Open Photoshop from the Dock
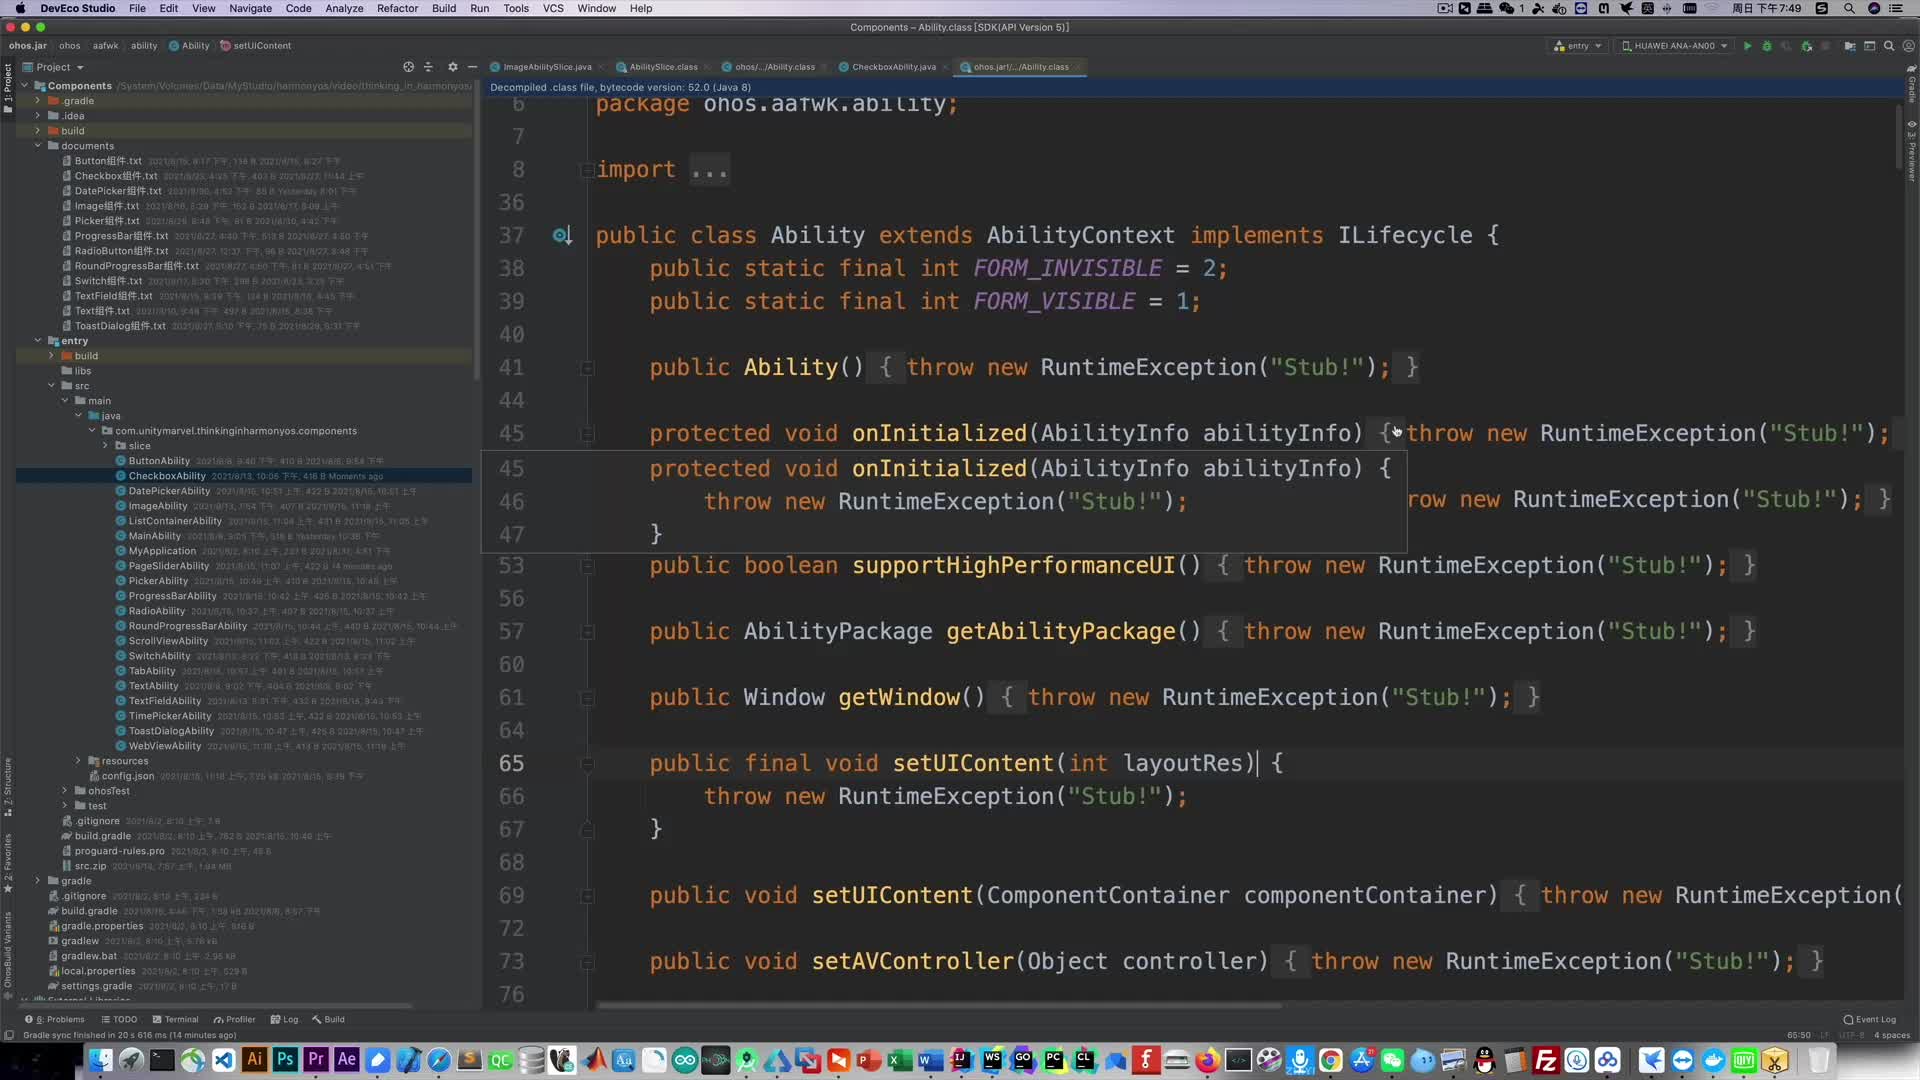Screen dimensions: 1920x1080 tap(285, 1059)
